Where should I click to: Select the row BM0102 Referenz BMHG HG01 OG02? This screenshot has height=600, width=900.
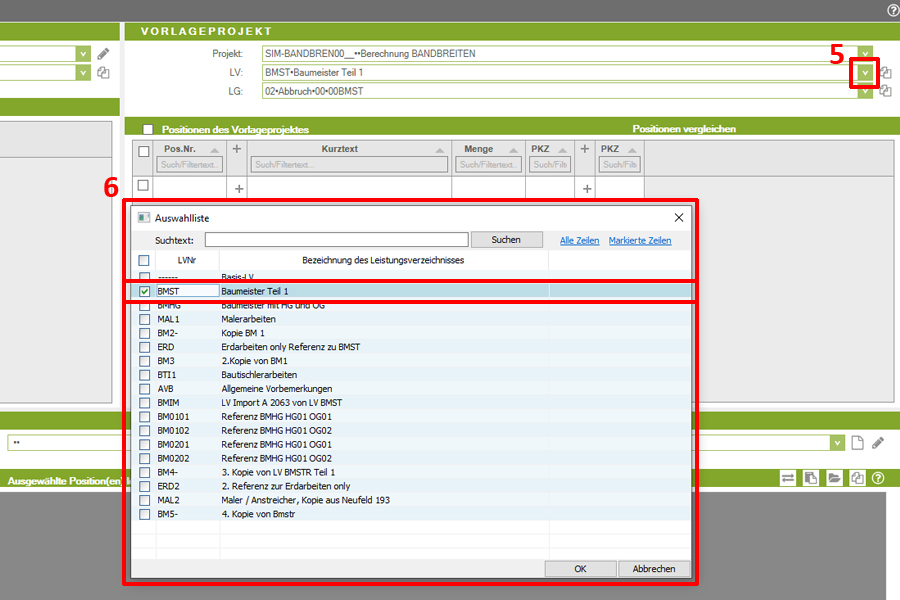point(411,431)
